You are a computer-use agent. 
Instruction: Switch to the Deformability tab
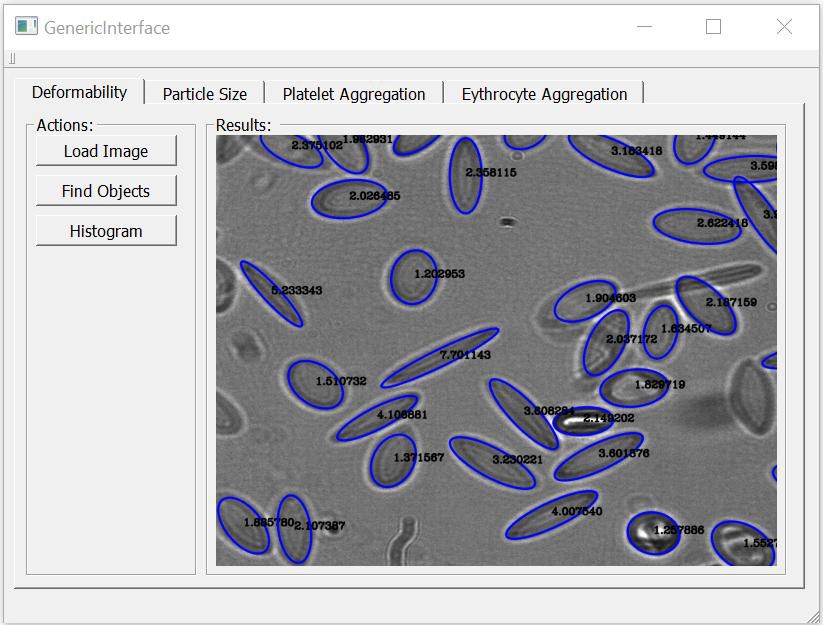pyautogui.click(x=79, y=92)
